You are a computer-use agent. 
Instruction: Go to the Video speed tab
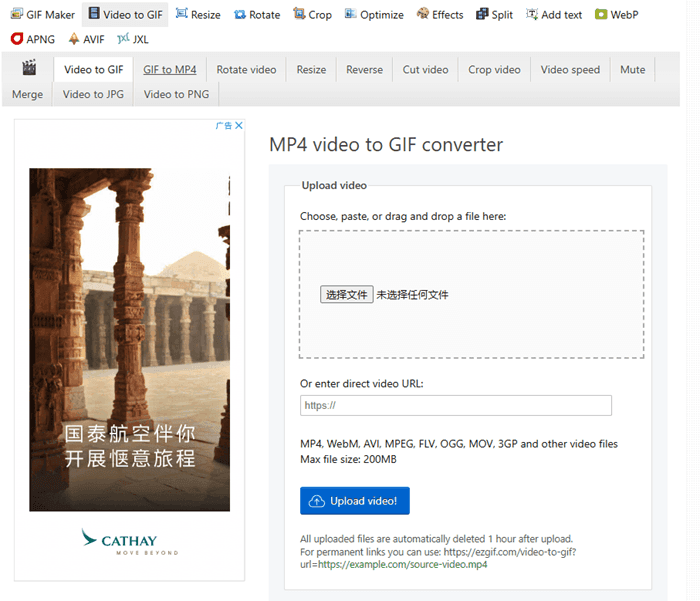[570, 70]
